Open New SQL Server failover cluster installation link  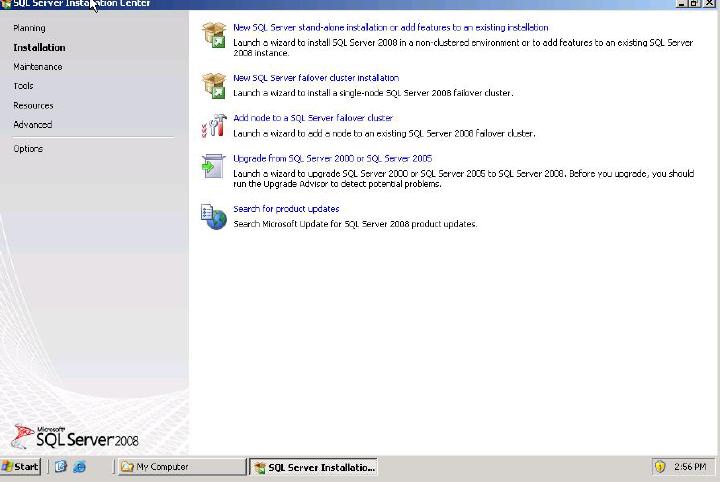(x=316, y=78)
